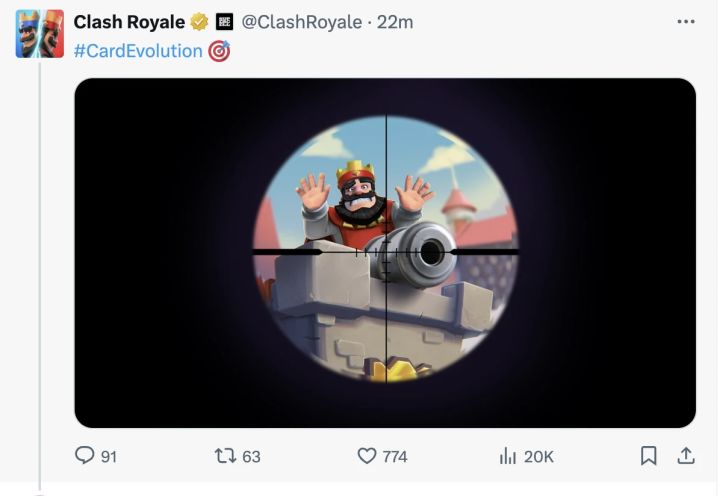Open the @ClashRoyale handle link
This screenshot has width=720, height=496.
tap(301, 23)
